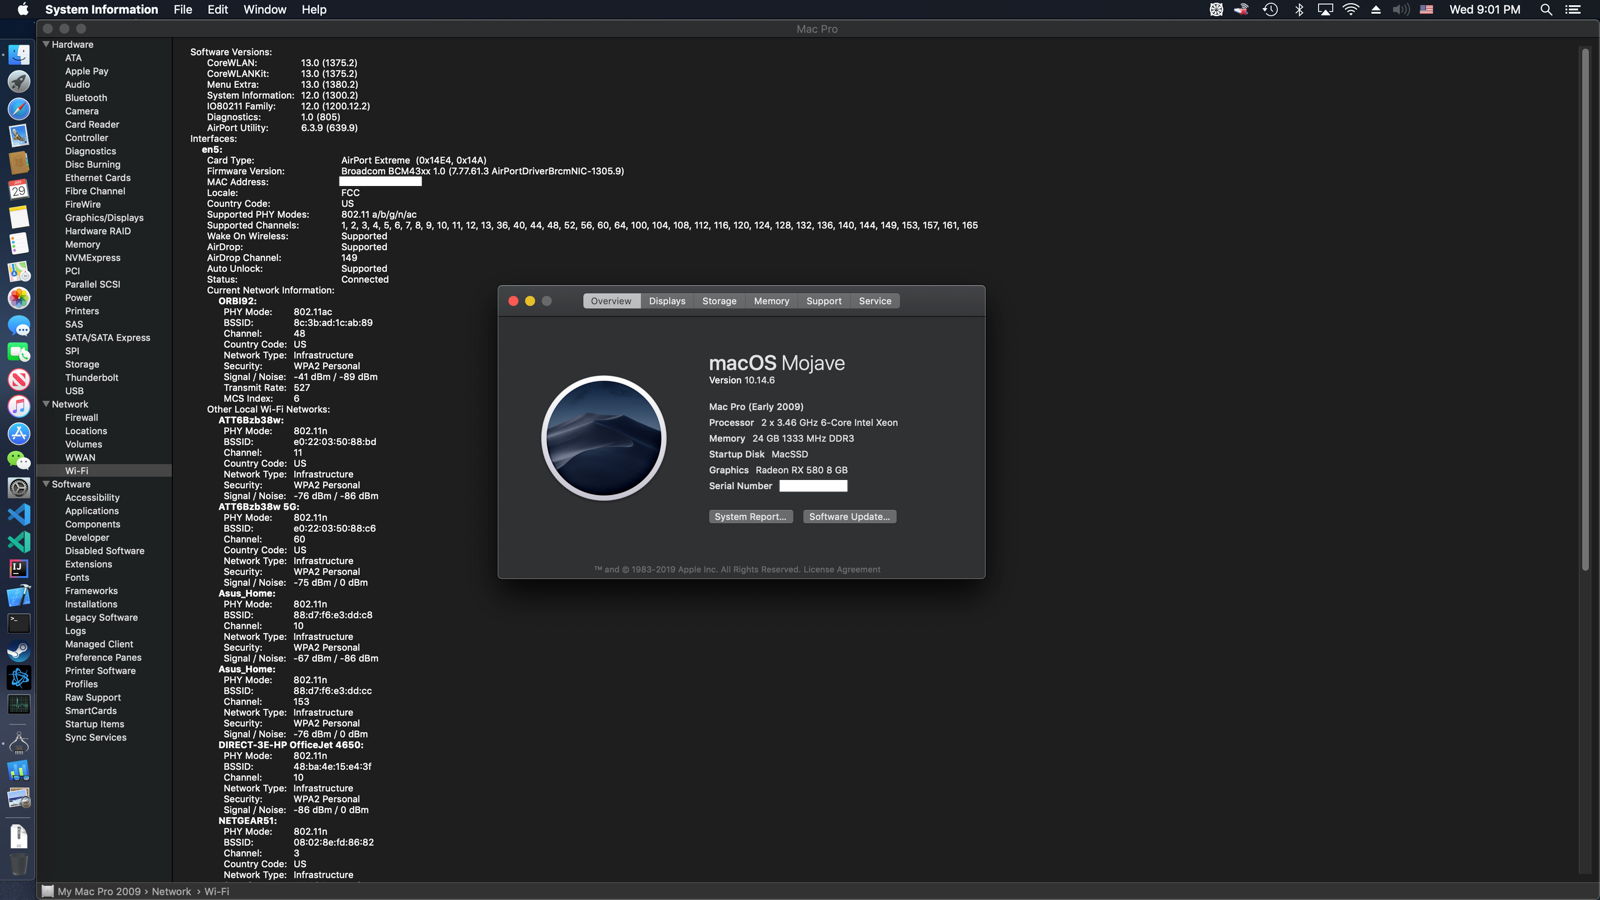Image resolution: width=1600 pixels, height=900 pixels.
Task: Open Xcode from the dock
Action: pos(19,596)
